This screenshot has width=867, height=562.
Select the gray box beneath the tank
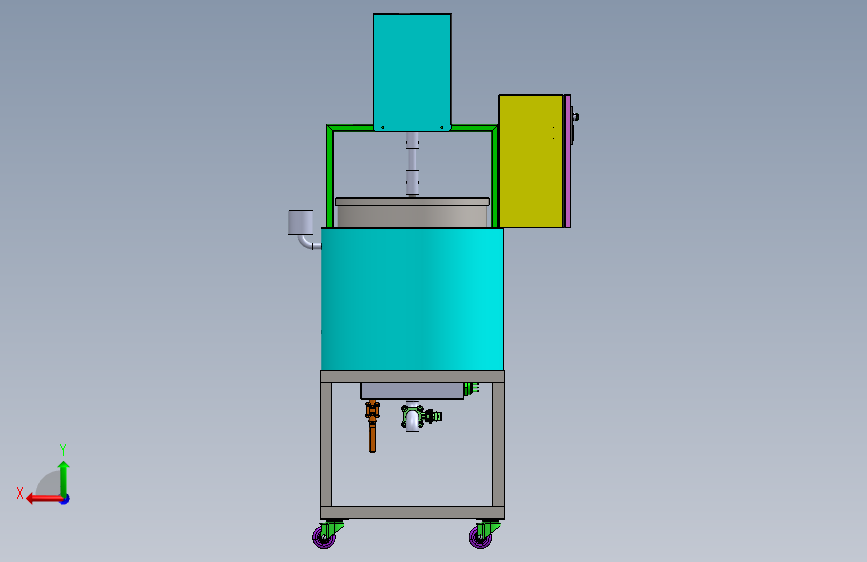pos(412,391)
